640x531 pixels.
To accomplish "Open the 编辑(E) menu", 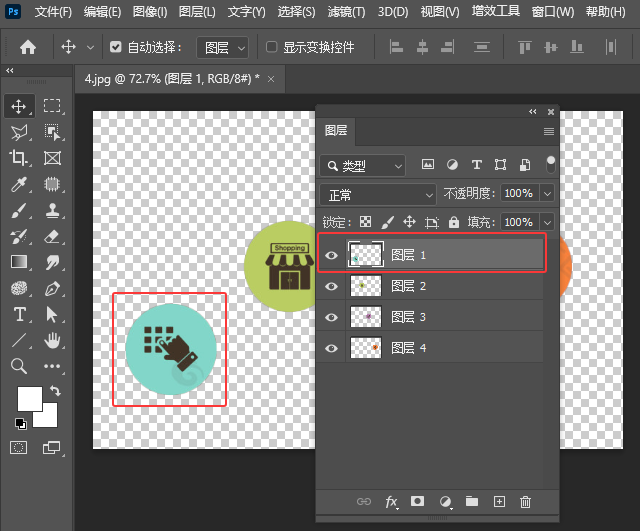I will [102, 12].
